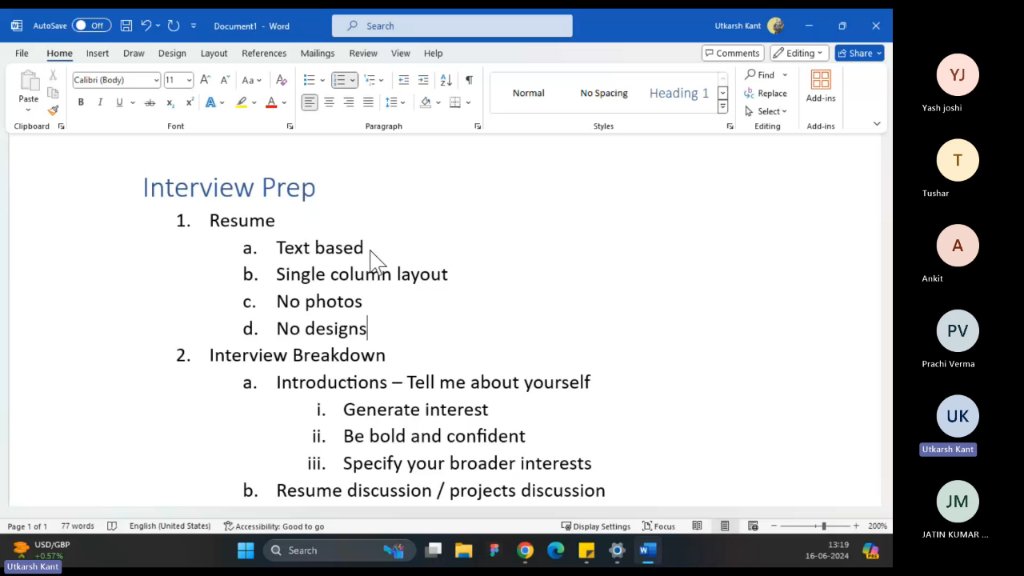Clear all formatting icon

[281, 80]
